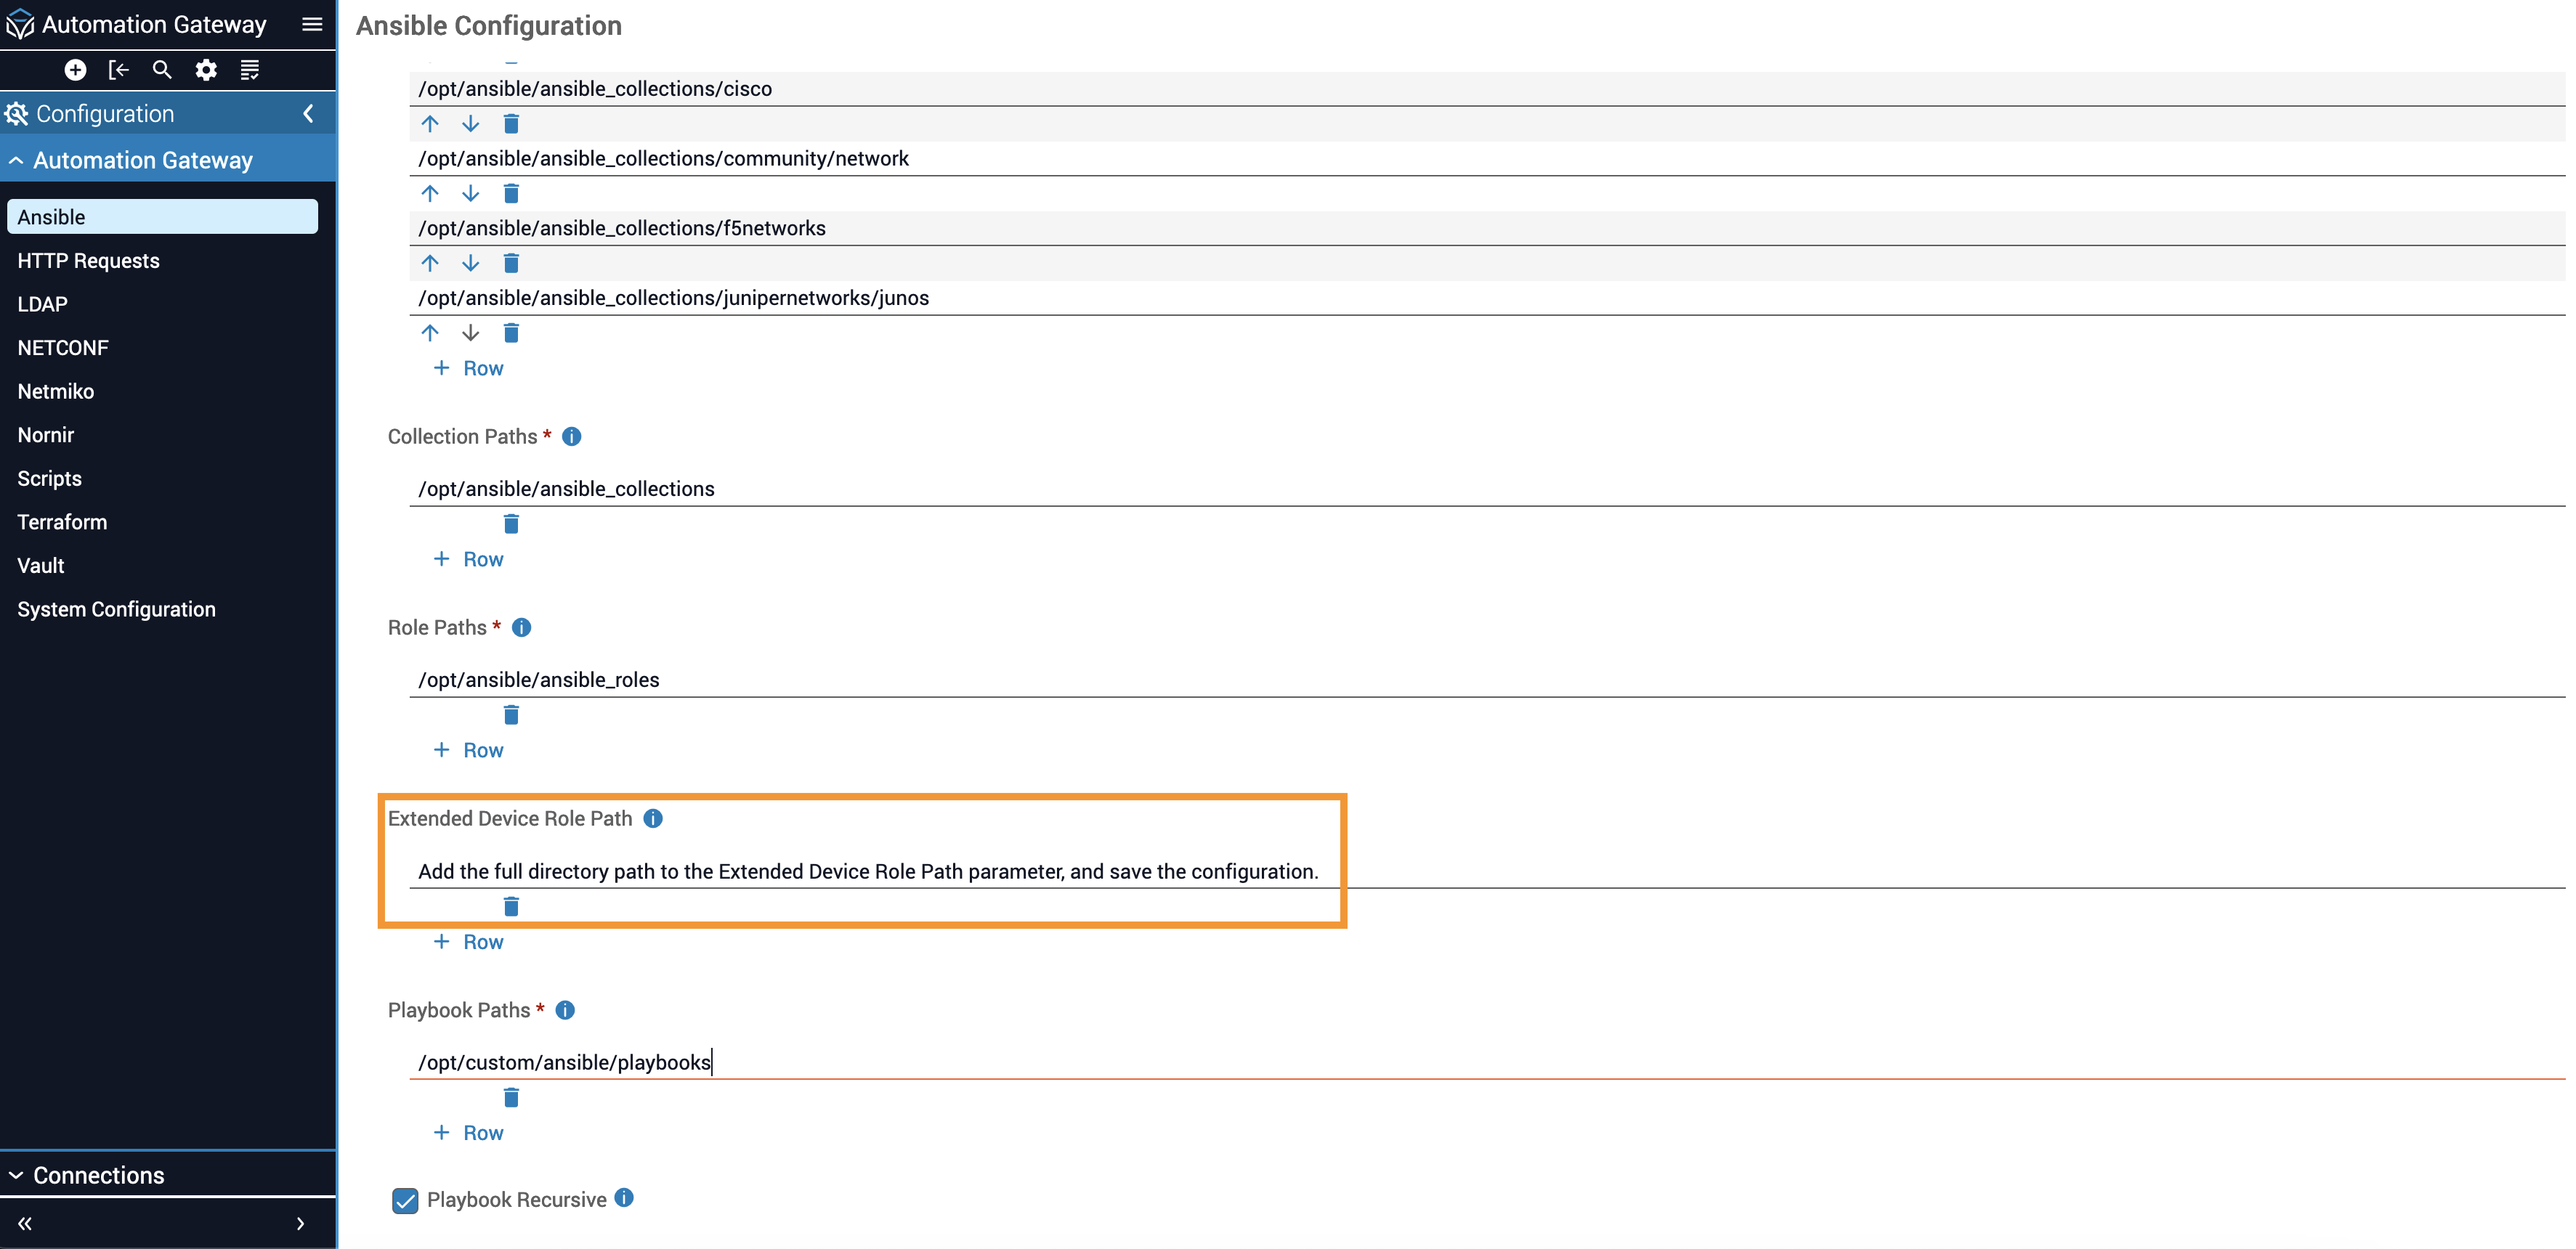Select Terraform in the sidebar
The image size is (2576, 1249).
(x=62, y=522)
